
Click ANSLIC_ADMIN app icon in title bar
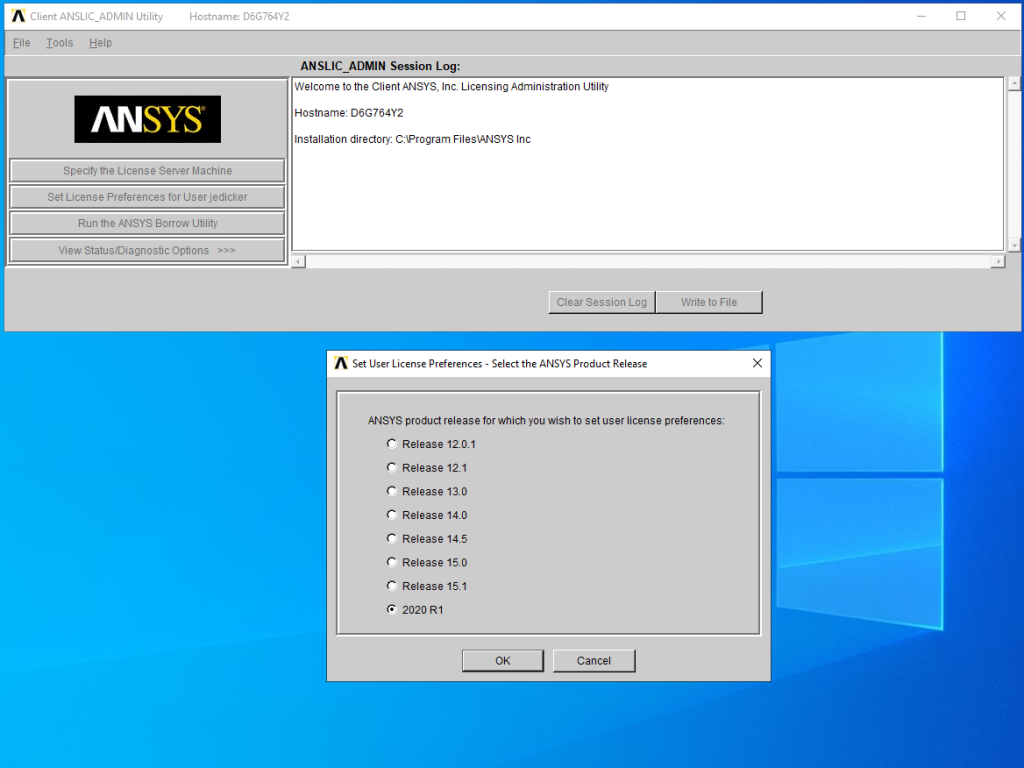(18, 16)
